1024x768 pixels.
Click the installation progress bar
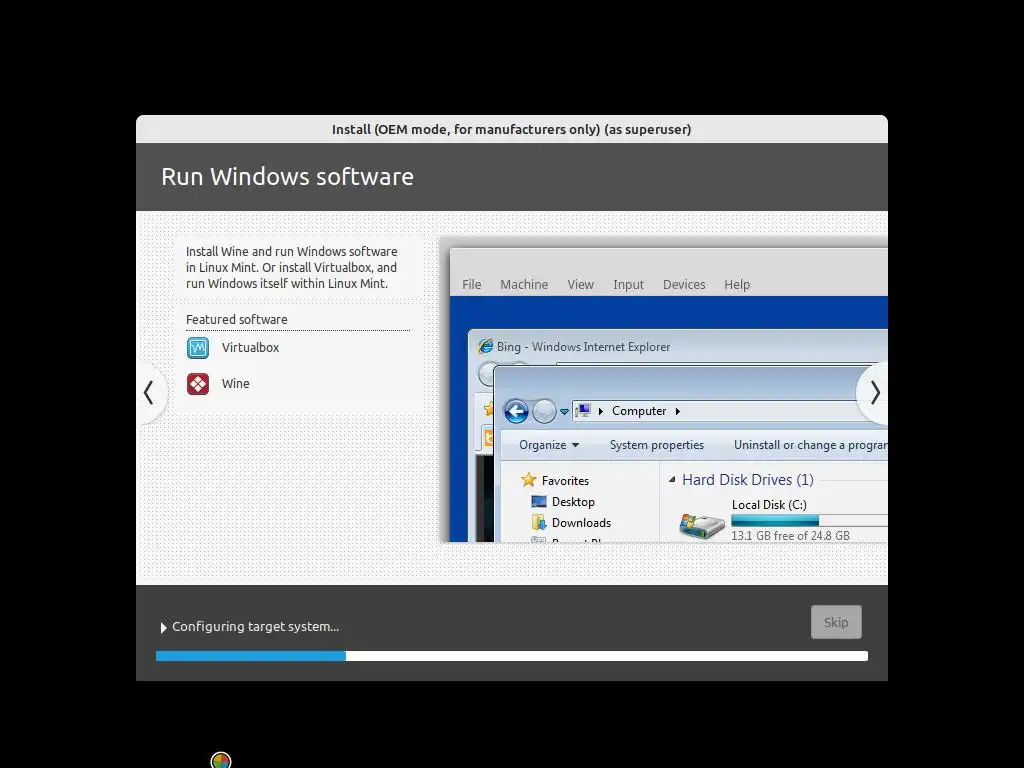[512, 656]
